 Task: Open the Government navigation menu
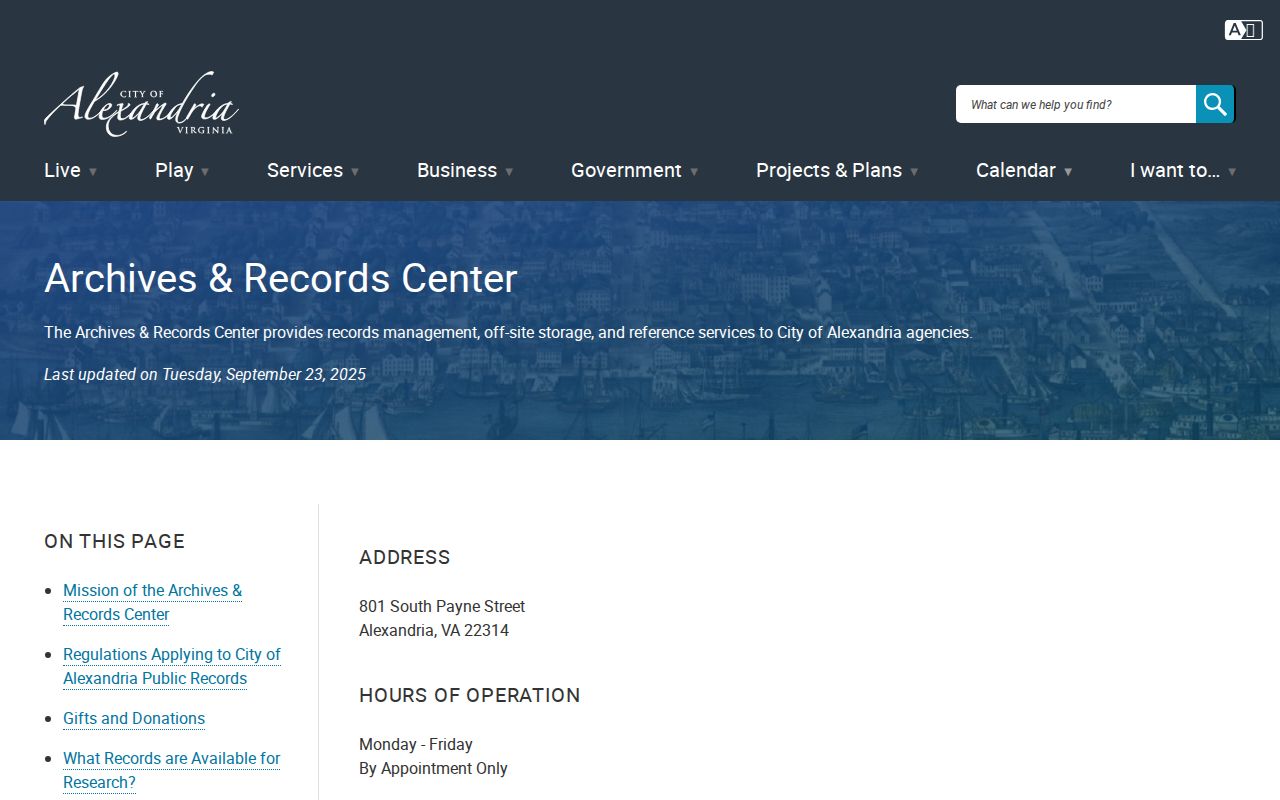[x=626, y=170]
